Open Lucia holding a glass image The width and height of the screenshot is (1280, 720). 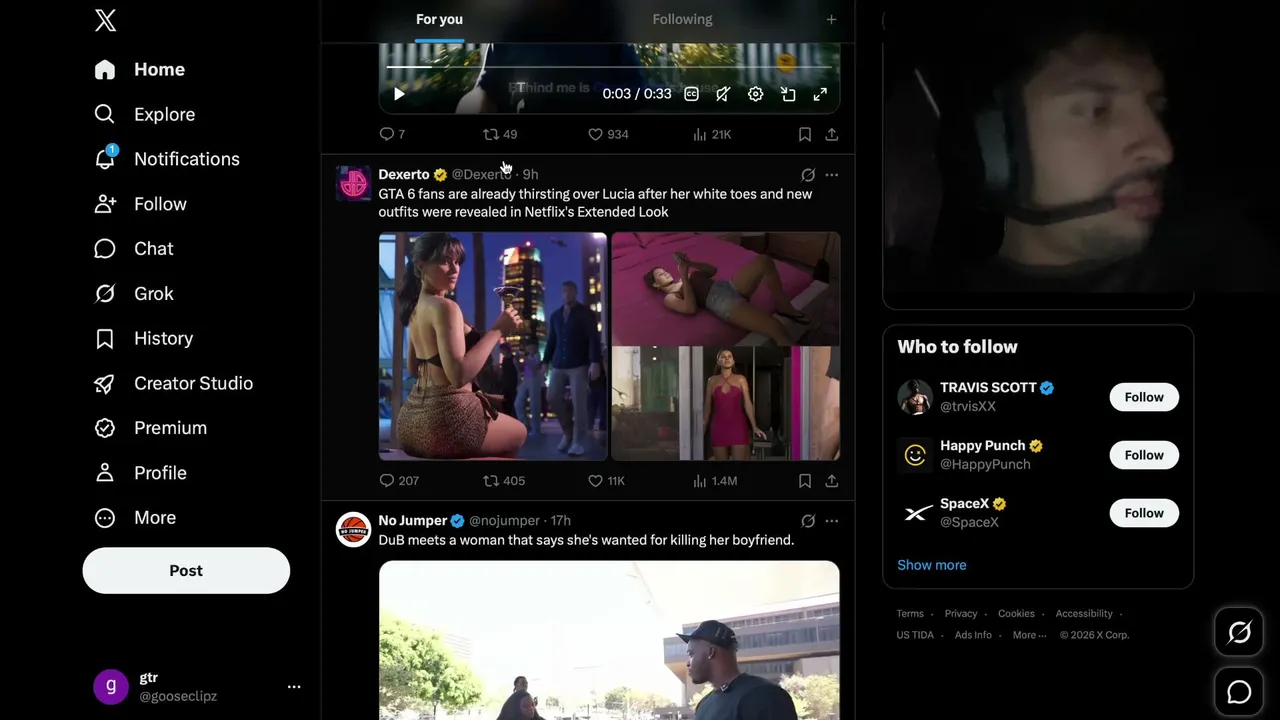(493, 346)
